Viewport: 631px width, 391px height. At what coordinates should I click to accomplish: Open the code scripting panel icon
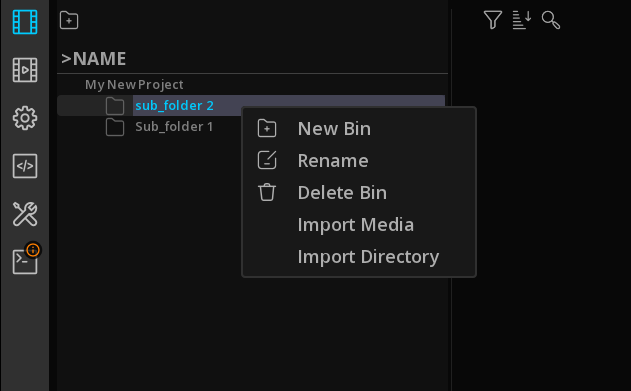pos(25,166)
